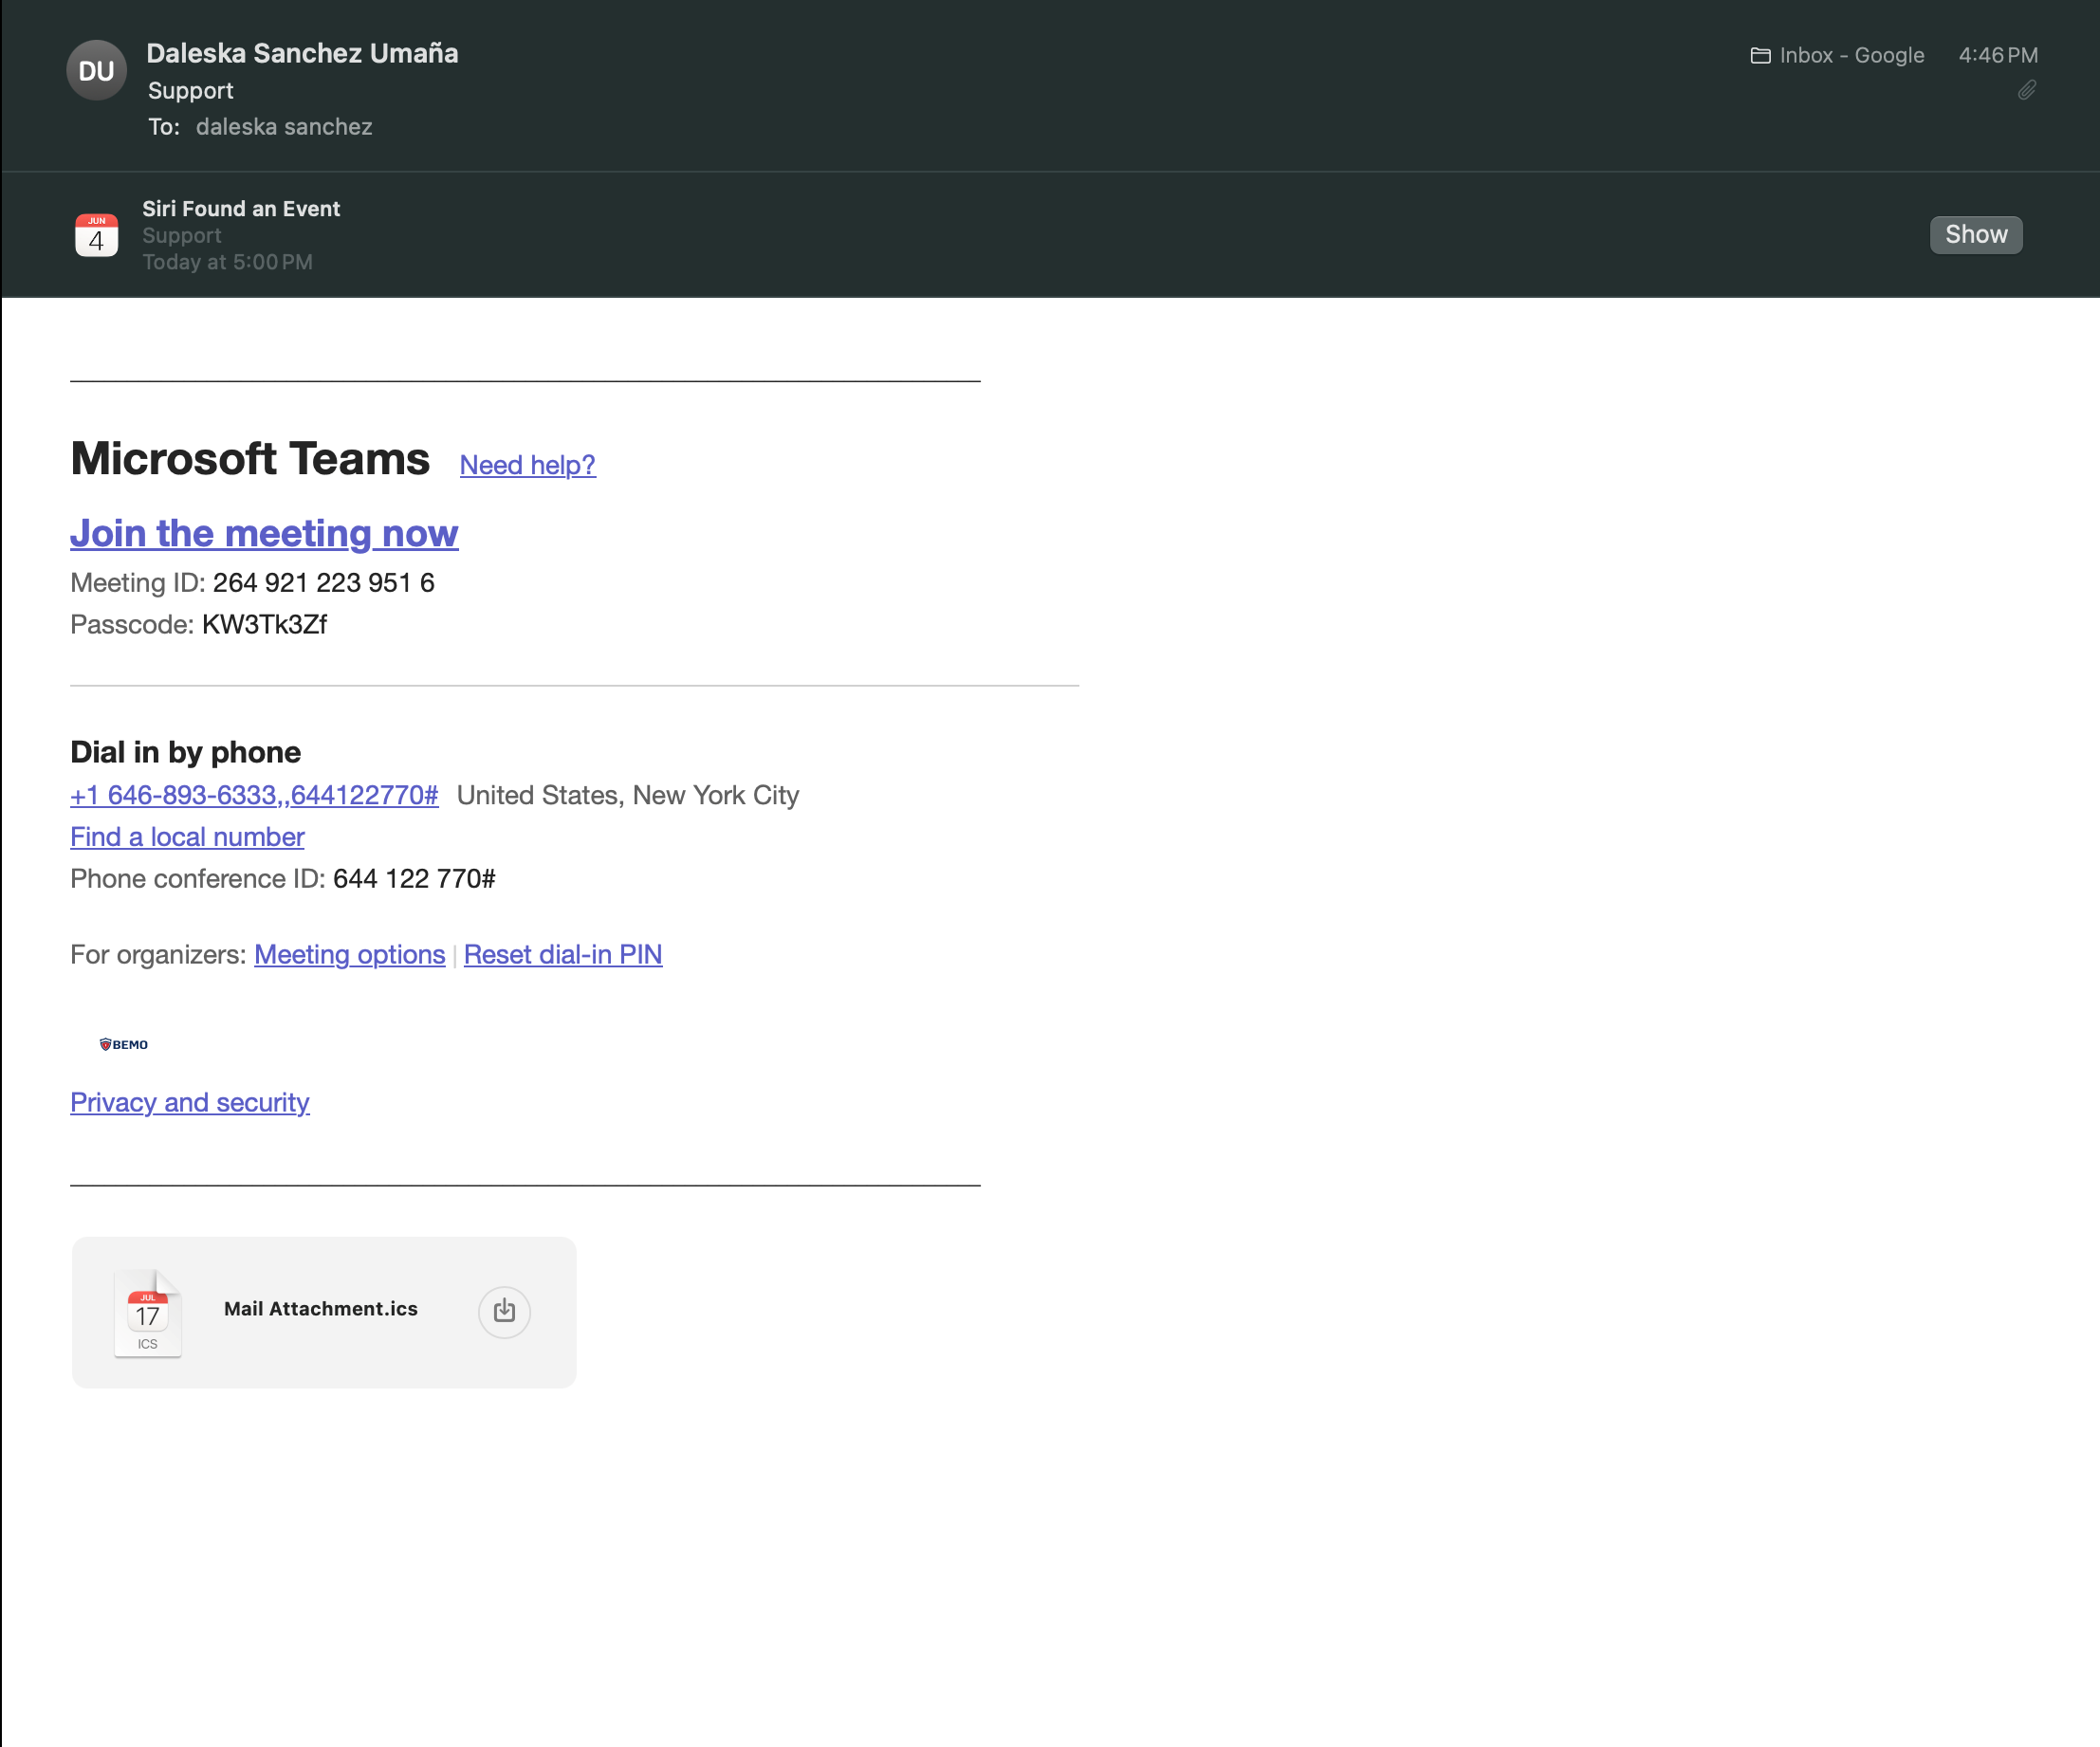Click Dial in by phone heading
The image size is (2100, 1747).
pyautogui.click(x=185, y=752)
